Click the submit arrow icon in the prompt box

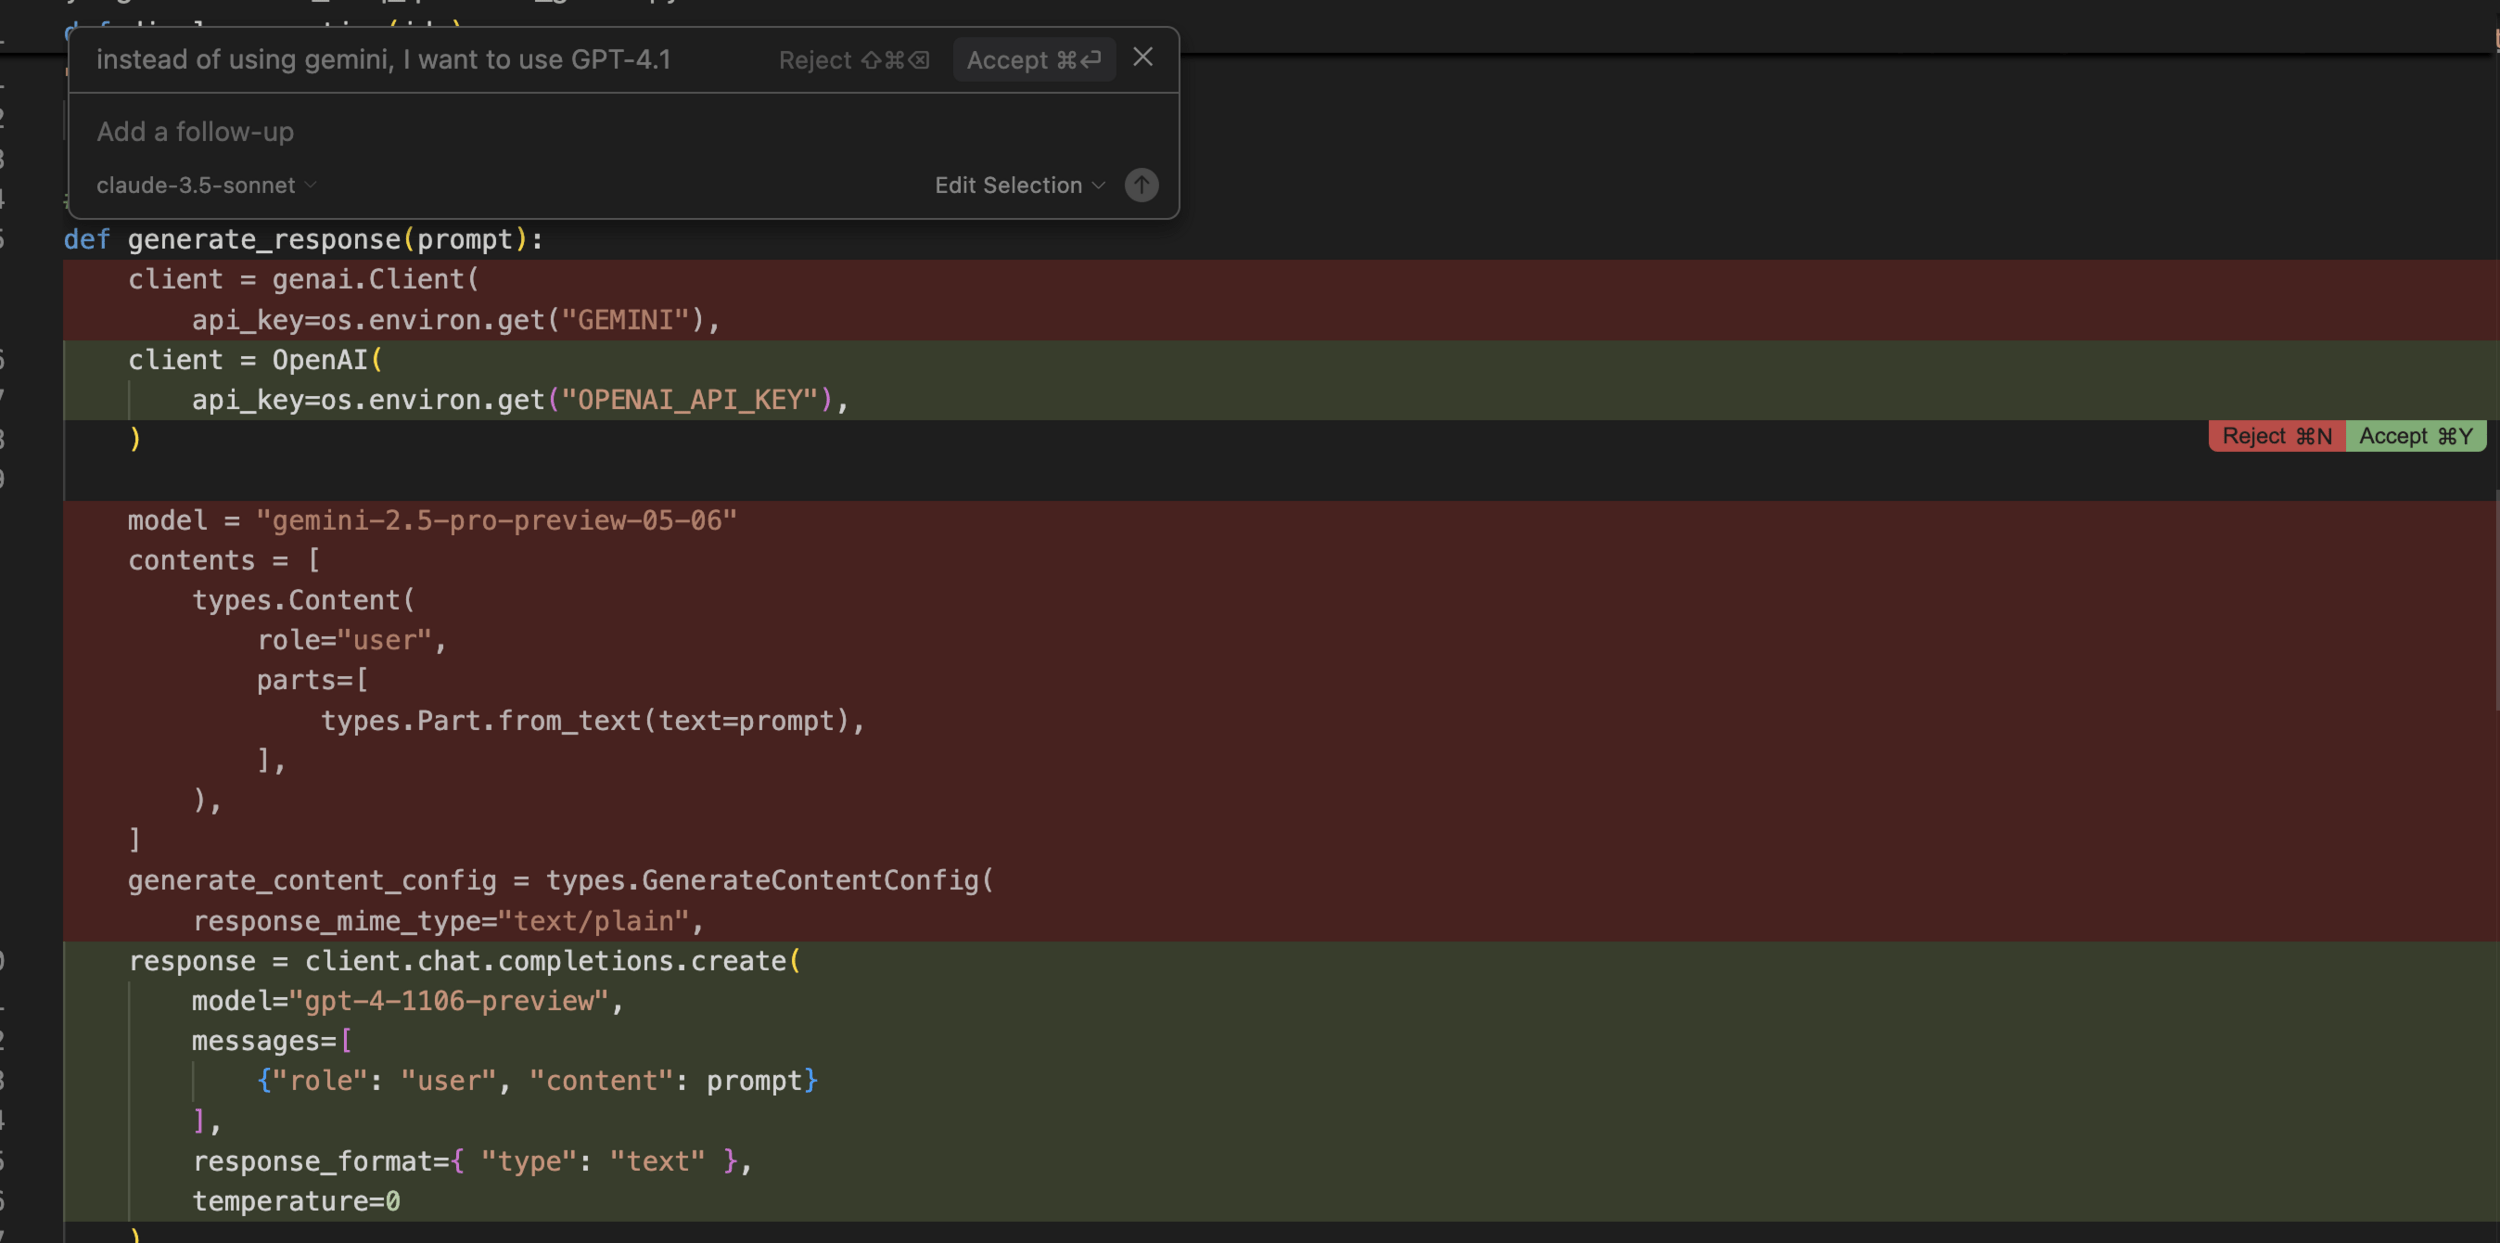coord(1141,185)
